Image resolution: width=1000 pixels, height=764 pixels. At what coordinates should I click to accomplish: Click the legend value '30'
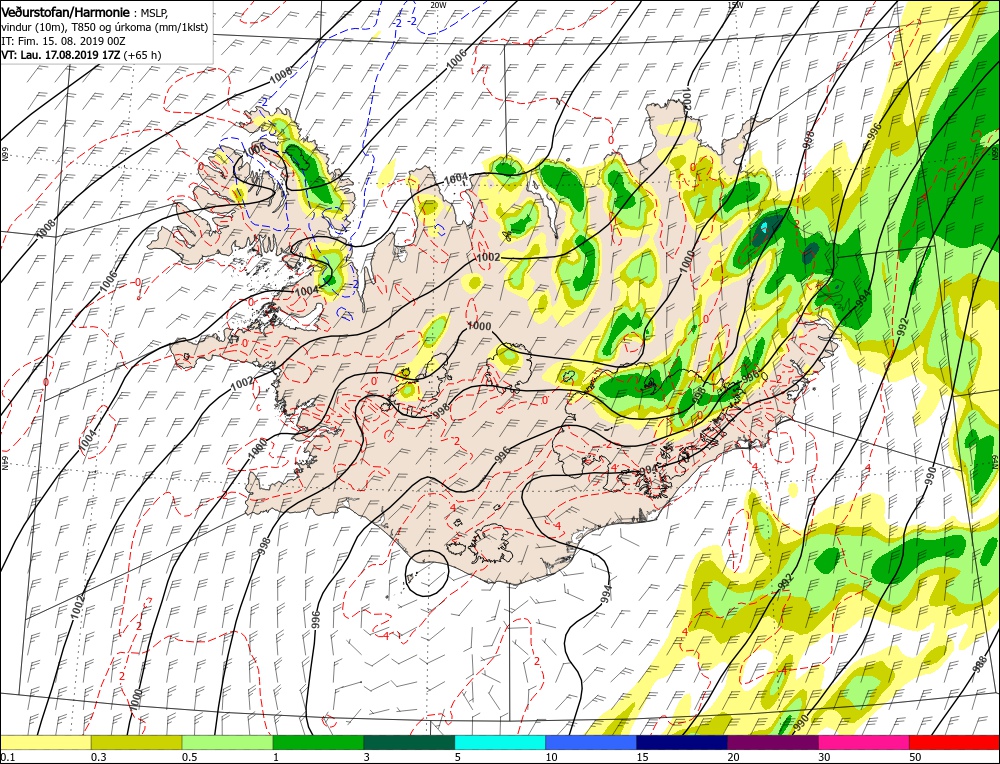click(824, 756)
